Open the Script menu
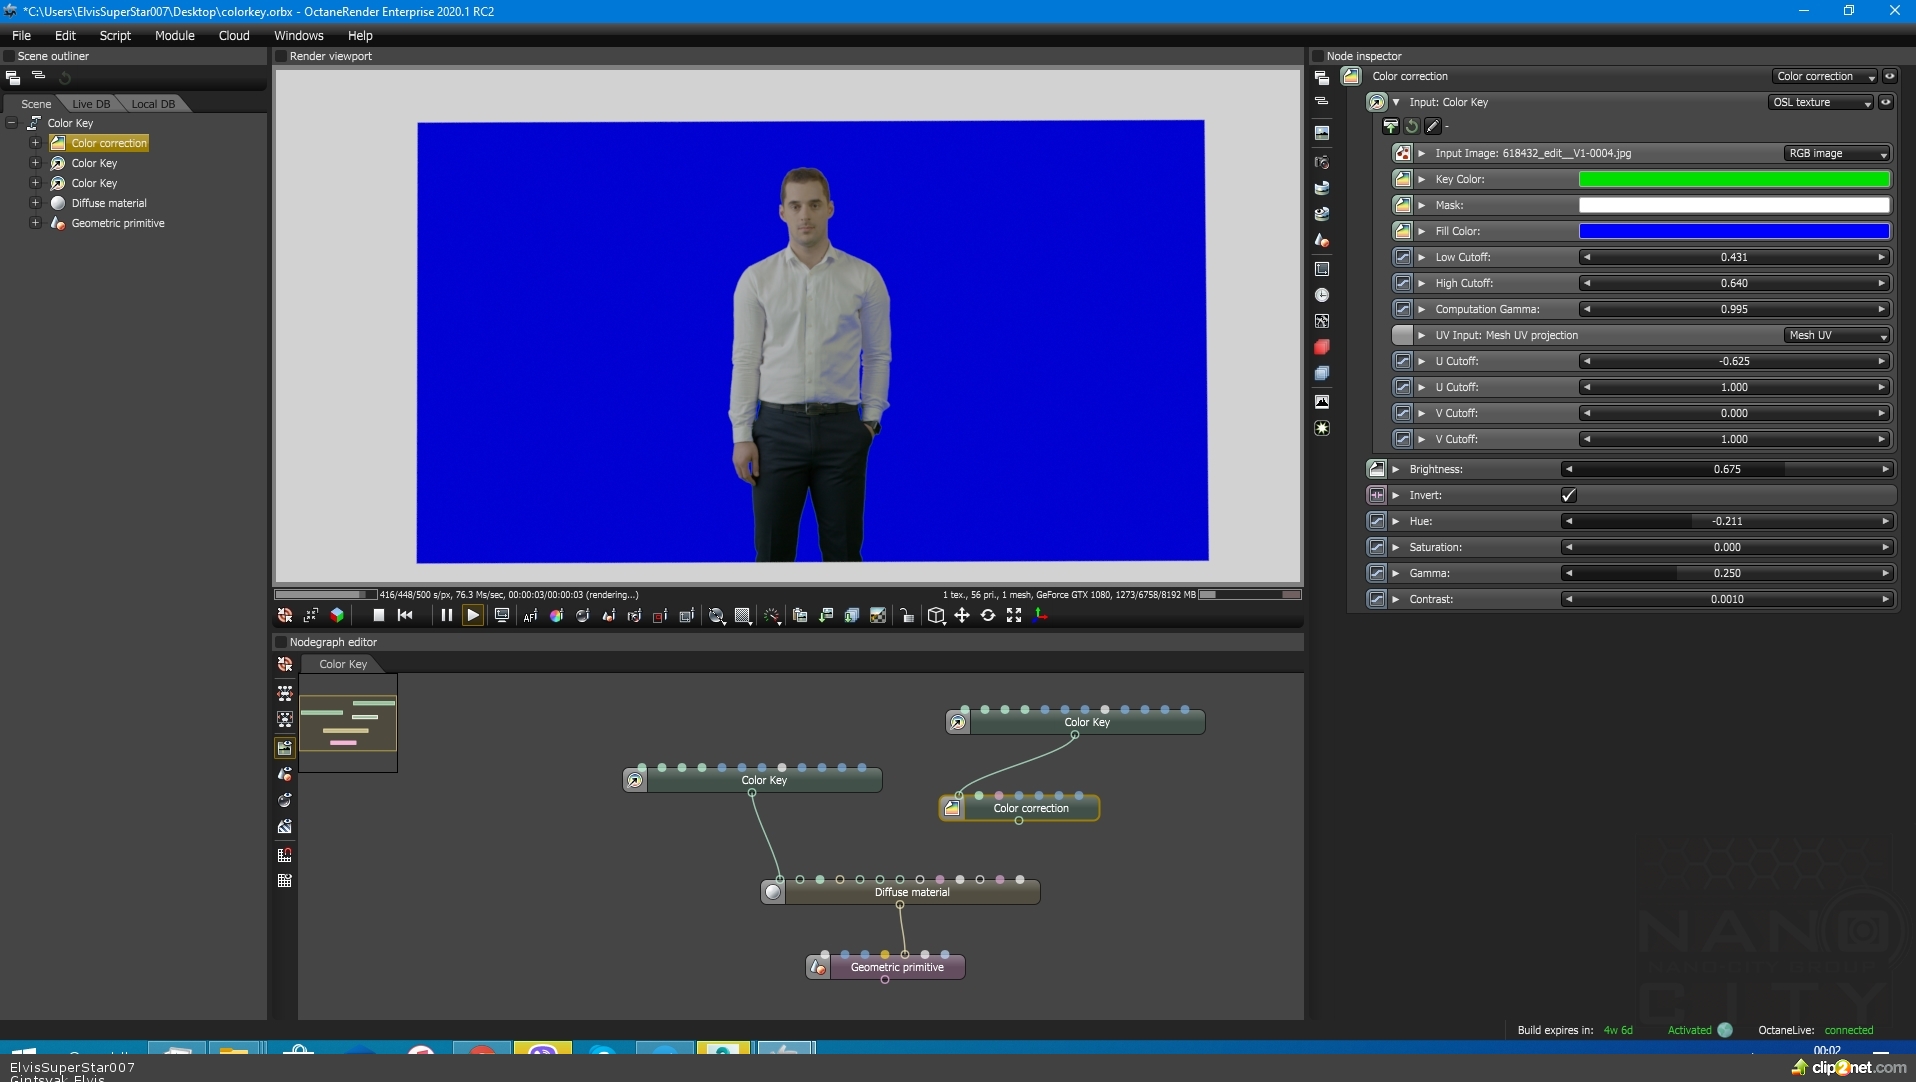Screen dimensions: 1916x1082 point(115,35)
